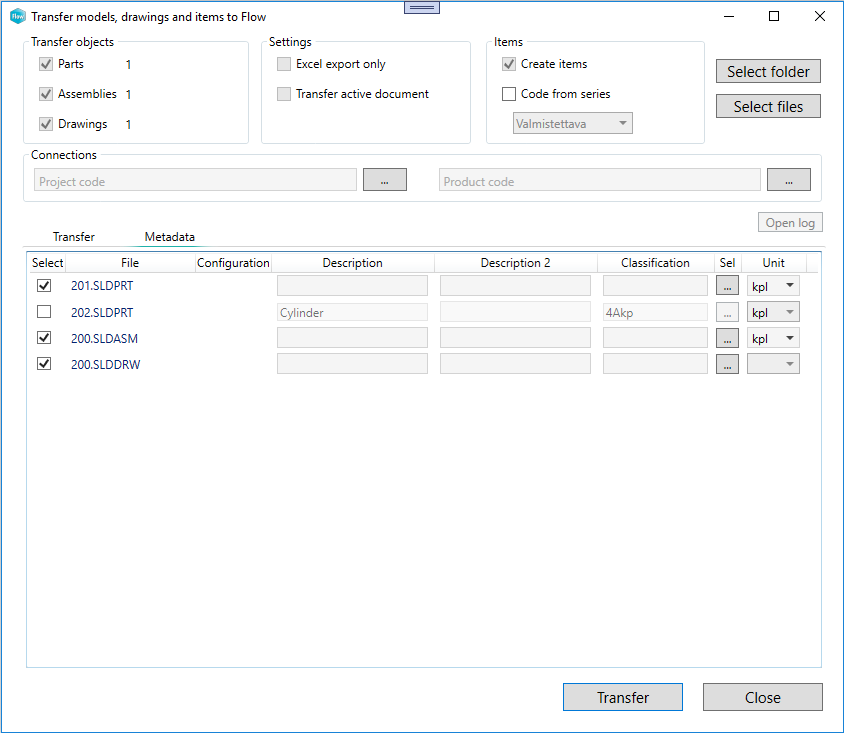Screen dimensions: 844x733
Task: Toggle the Create items checkbox
Action: pyautogui.click(x=509, y=64)
